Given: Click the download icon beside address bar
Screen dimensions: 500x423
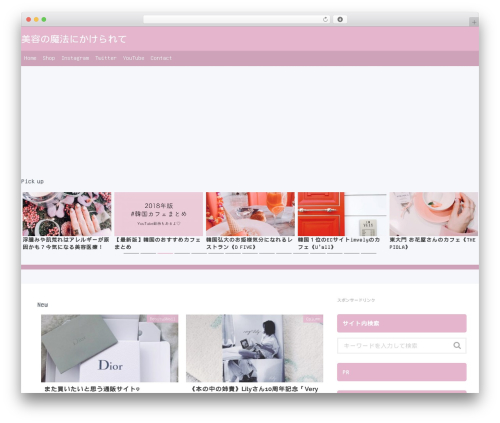Looking at the screenshot, I should point(340,20).
